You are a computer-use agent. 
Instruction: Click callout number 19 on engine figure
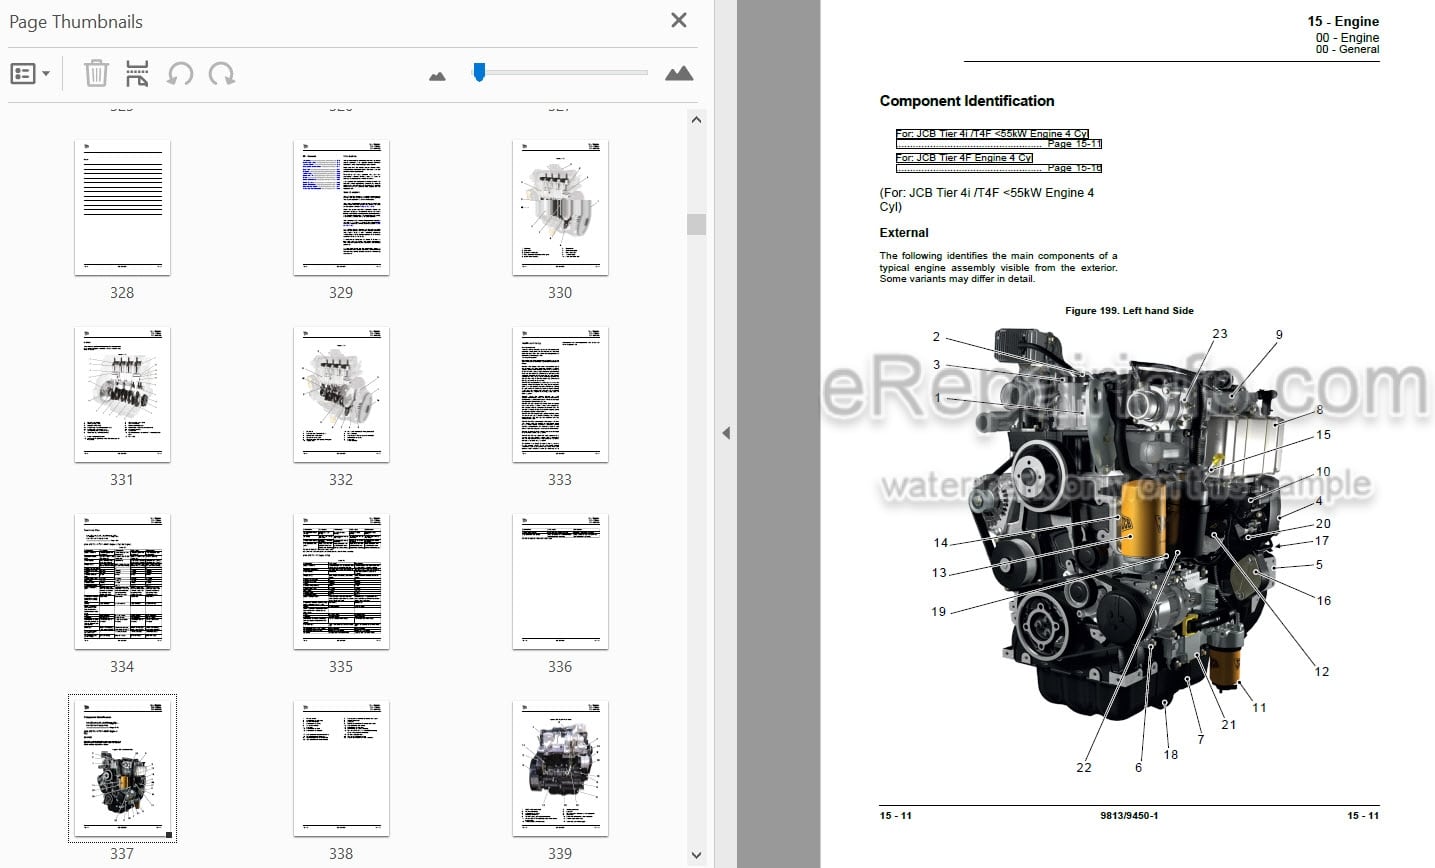click(938, 612)
